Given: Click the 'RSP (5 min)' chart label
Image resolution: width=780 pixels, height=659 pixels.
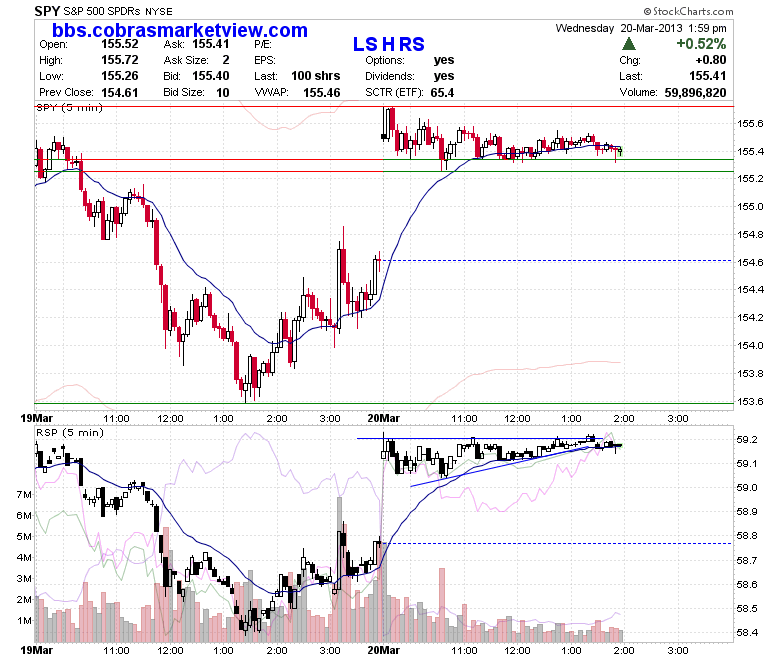Looking at the screenshot, I should 70,433.
